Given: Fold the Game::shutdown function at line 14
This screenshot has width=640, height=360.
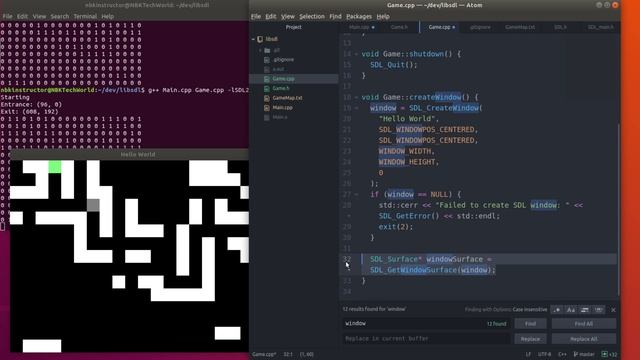Looking at the screenshot, I should point(356,54).
